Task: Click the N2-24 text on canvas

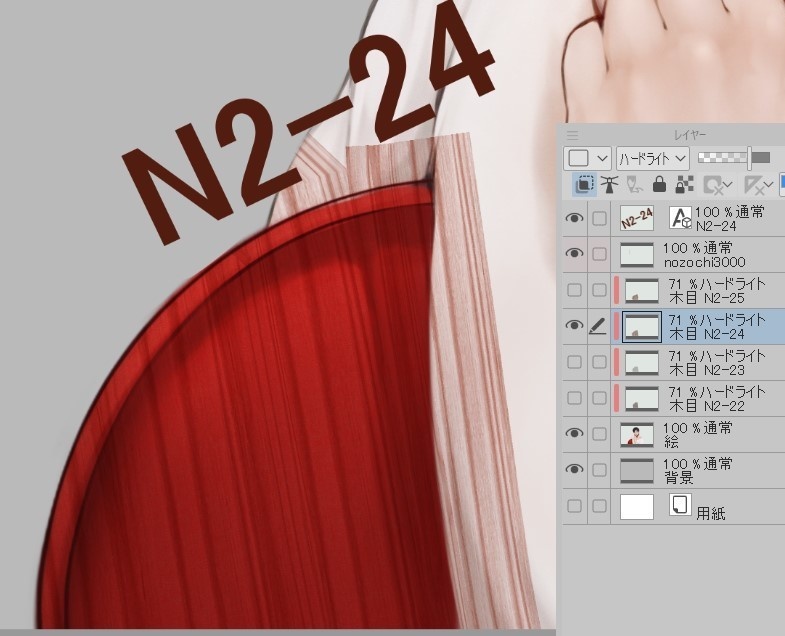Action: 308,123
